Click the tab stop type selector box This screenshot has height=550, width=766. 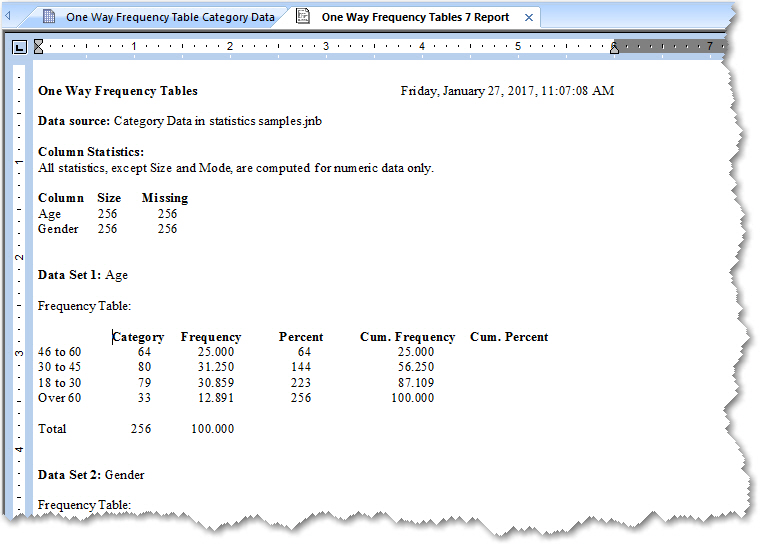(19, 47)
